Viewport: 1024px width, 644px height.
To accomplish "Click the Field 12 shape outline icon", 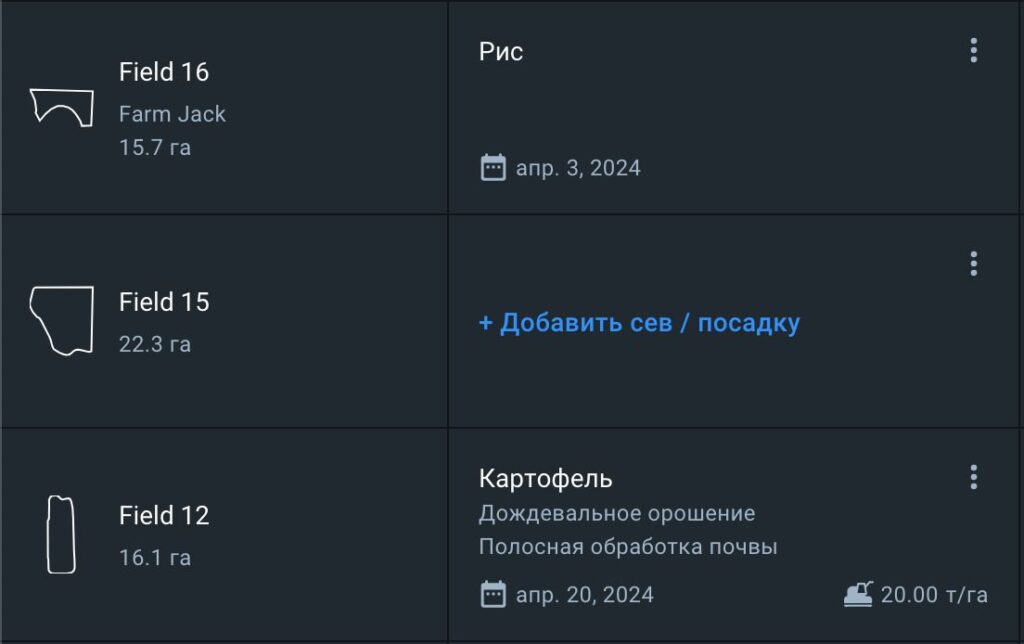I will coord(60,535).
